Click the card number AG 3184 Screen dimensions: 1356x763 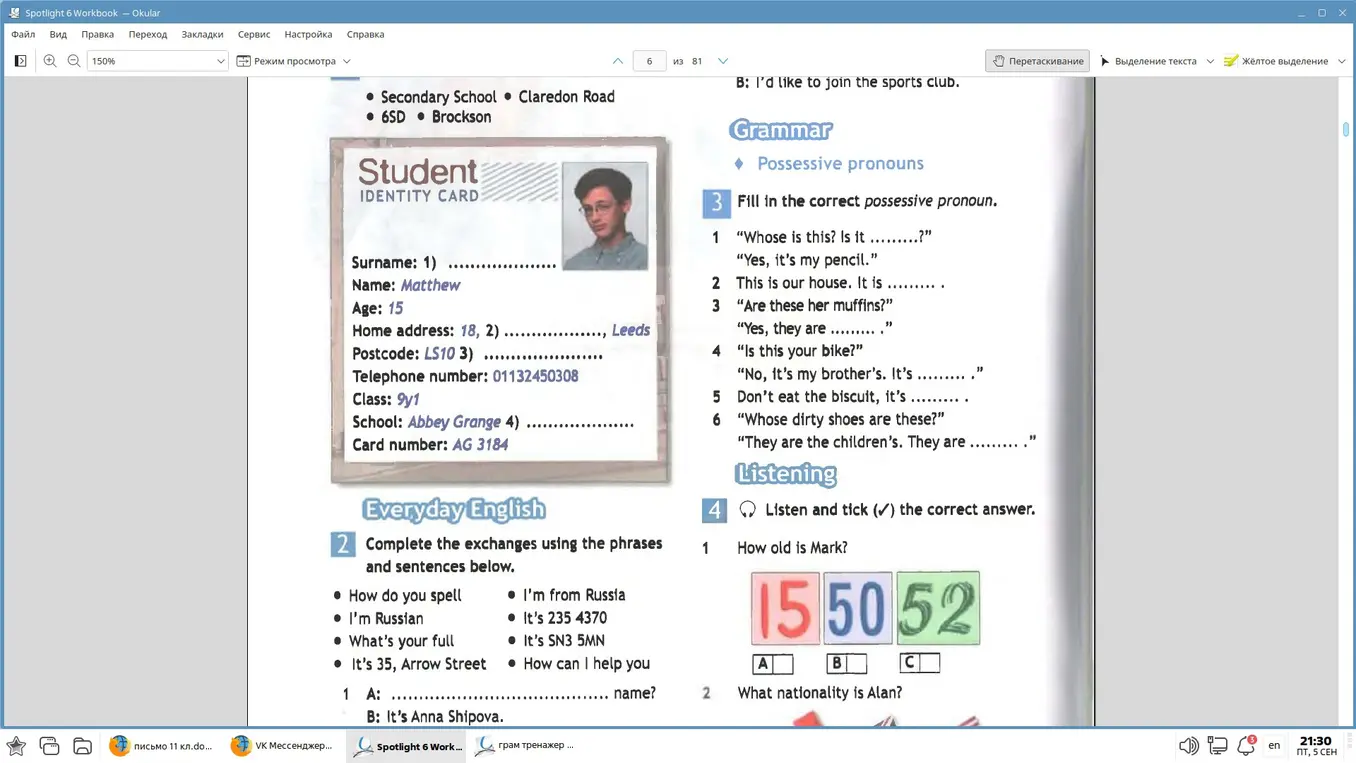pyautogui.click(x=480, y=445)
